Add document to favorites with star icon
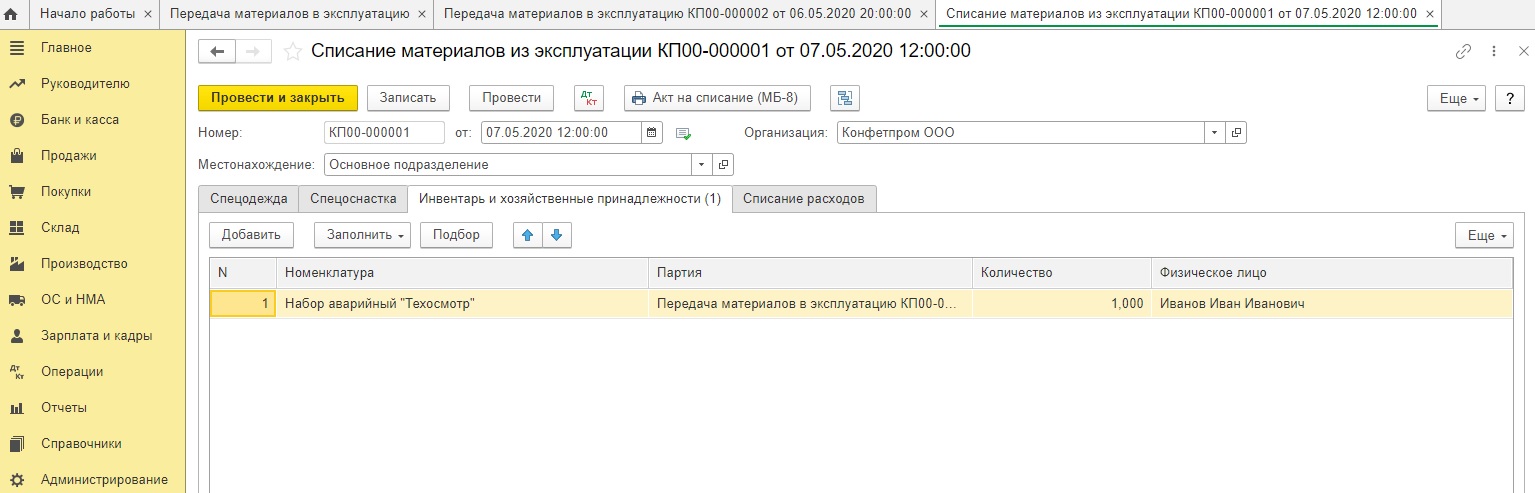The image size is (1535, 493). (x=293, y=51)
